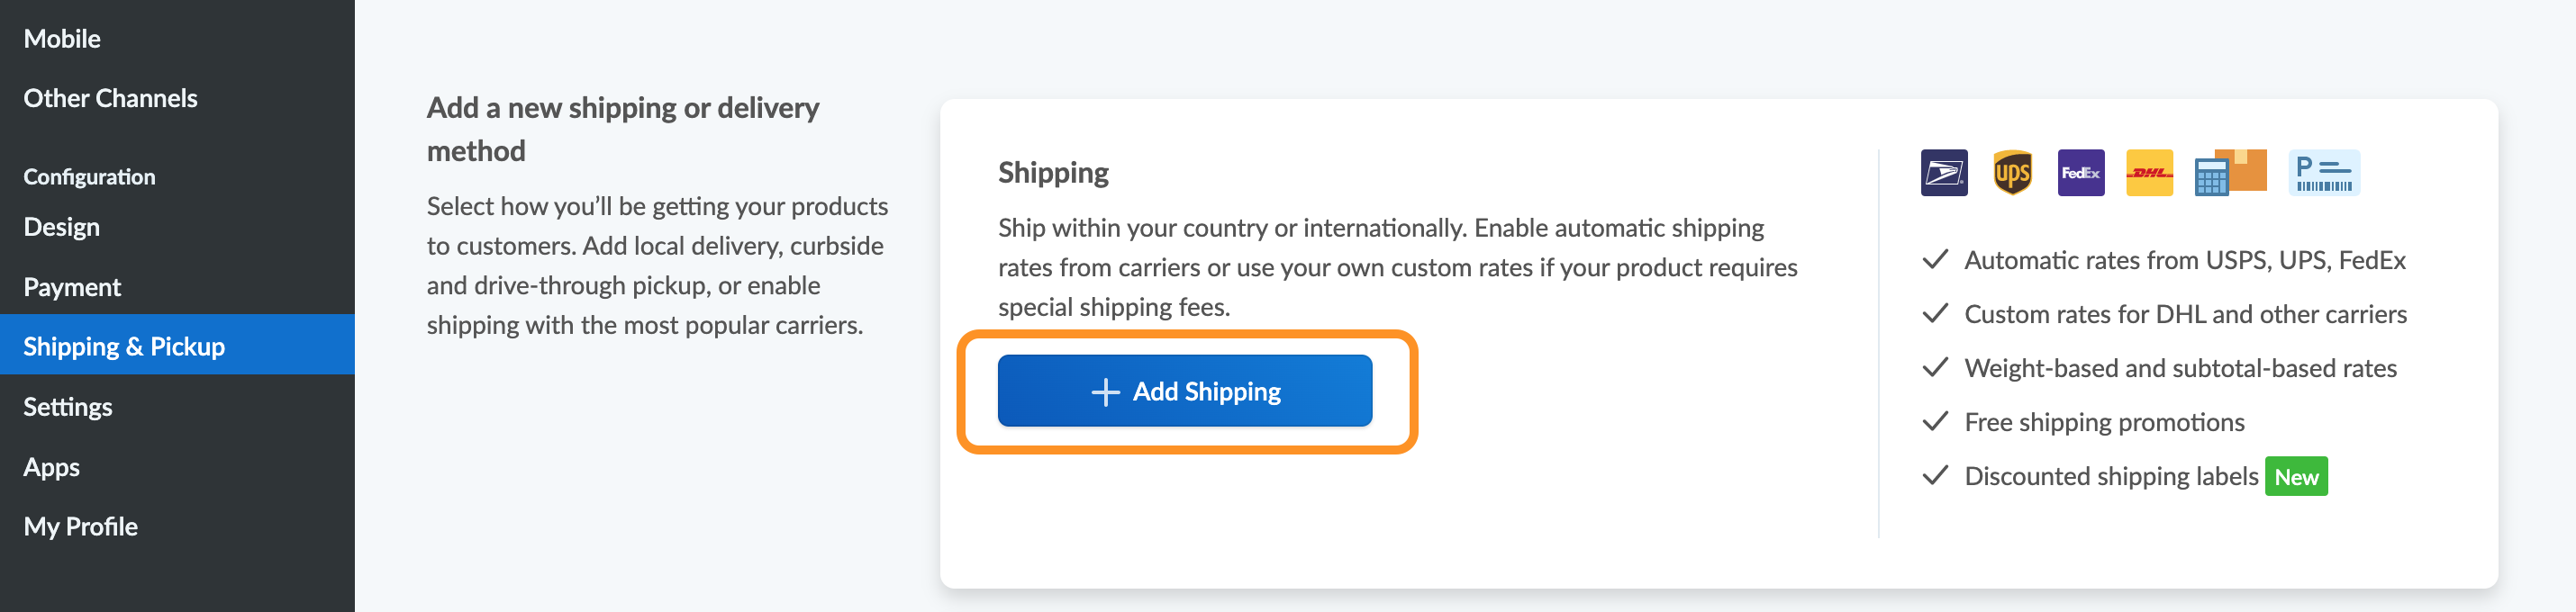Click the FedEx carrier logo icon

pyautogui.click(x=2080, y=173)
